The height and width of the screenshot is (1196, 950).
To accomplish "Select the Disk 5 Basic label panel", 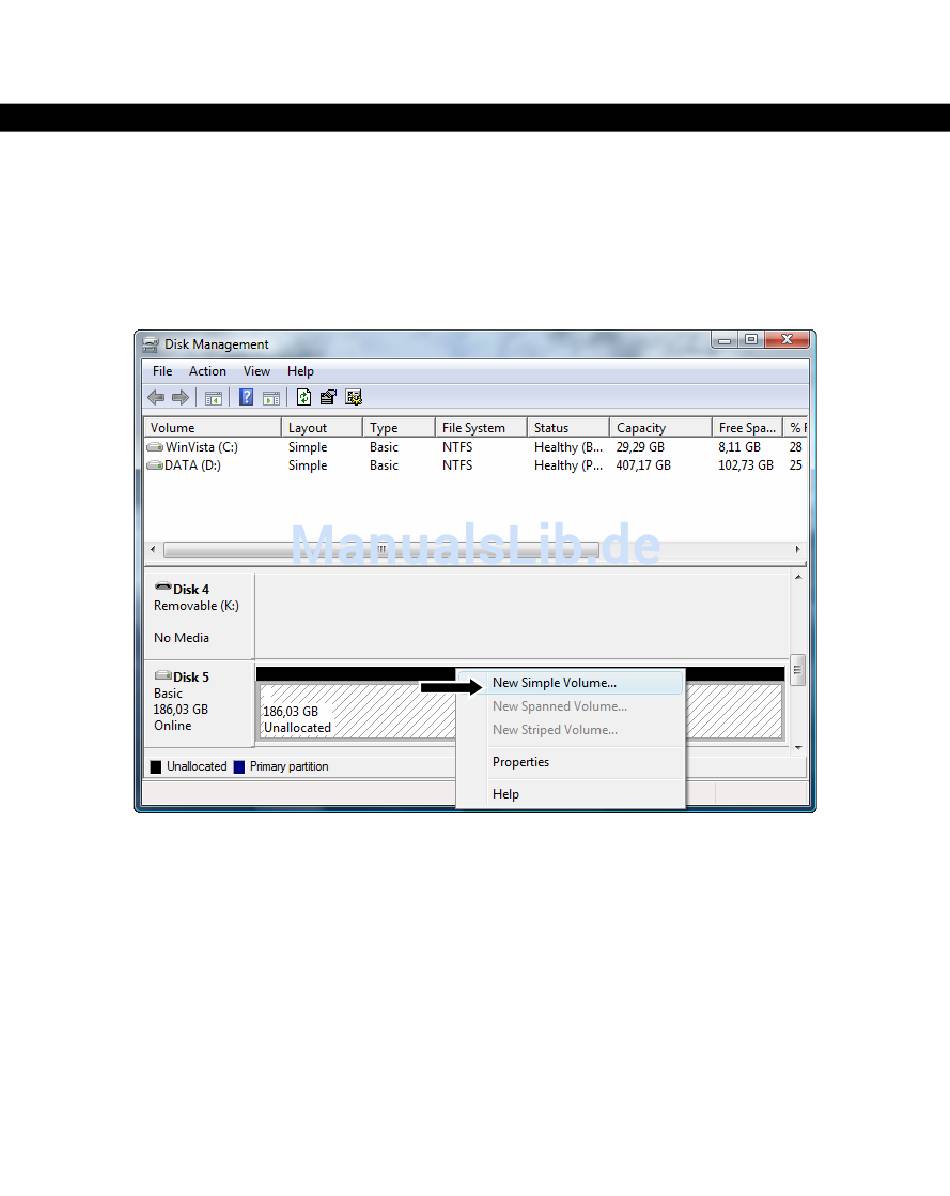I will point(199,703).
